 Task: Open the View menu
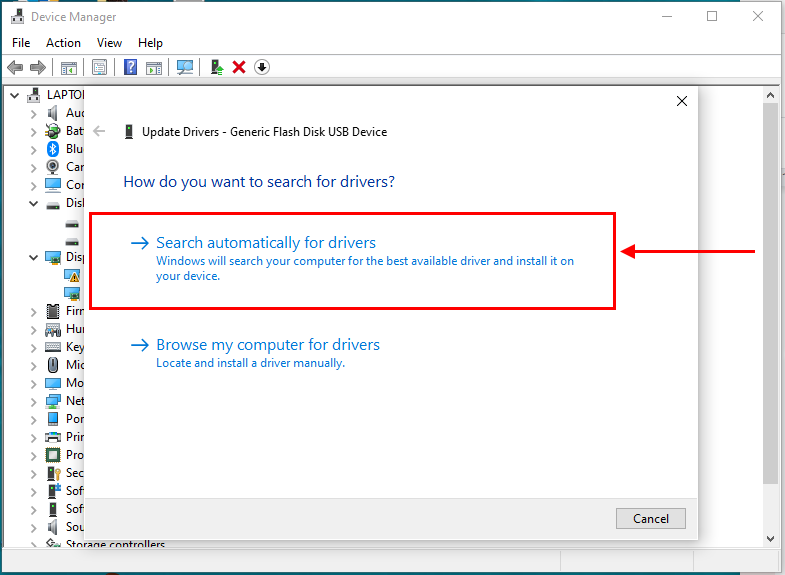click(109, 43)
